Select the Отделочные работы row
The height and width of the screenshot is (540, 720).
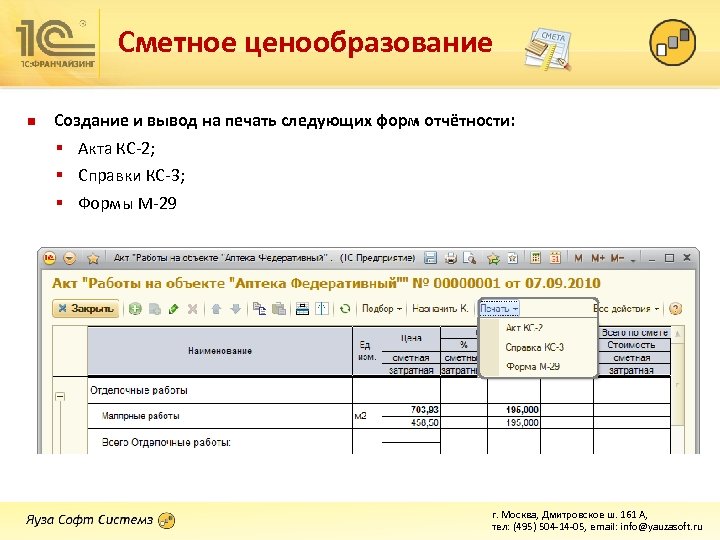click(x=220, y=390)
